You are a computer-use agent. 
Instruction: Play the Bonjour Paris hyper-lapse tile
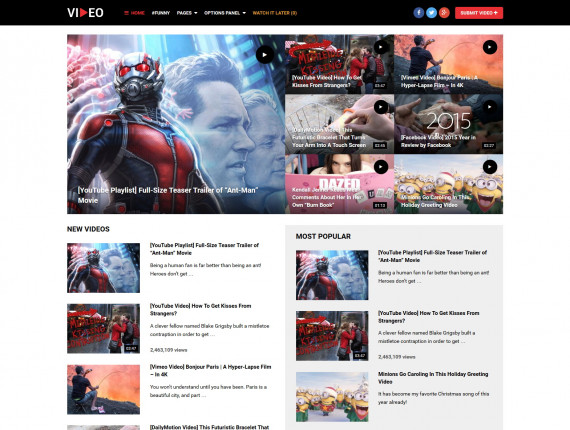pyautogui.click(x=490, y=47)
